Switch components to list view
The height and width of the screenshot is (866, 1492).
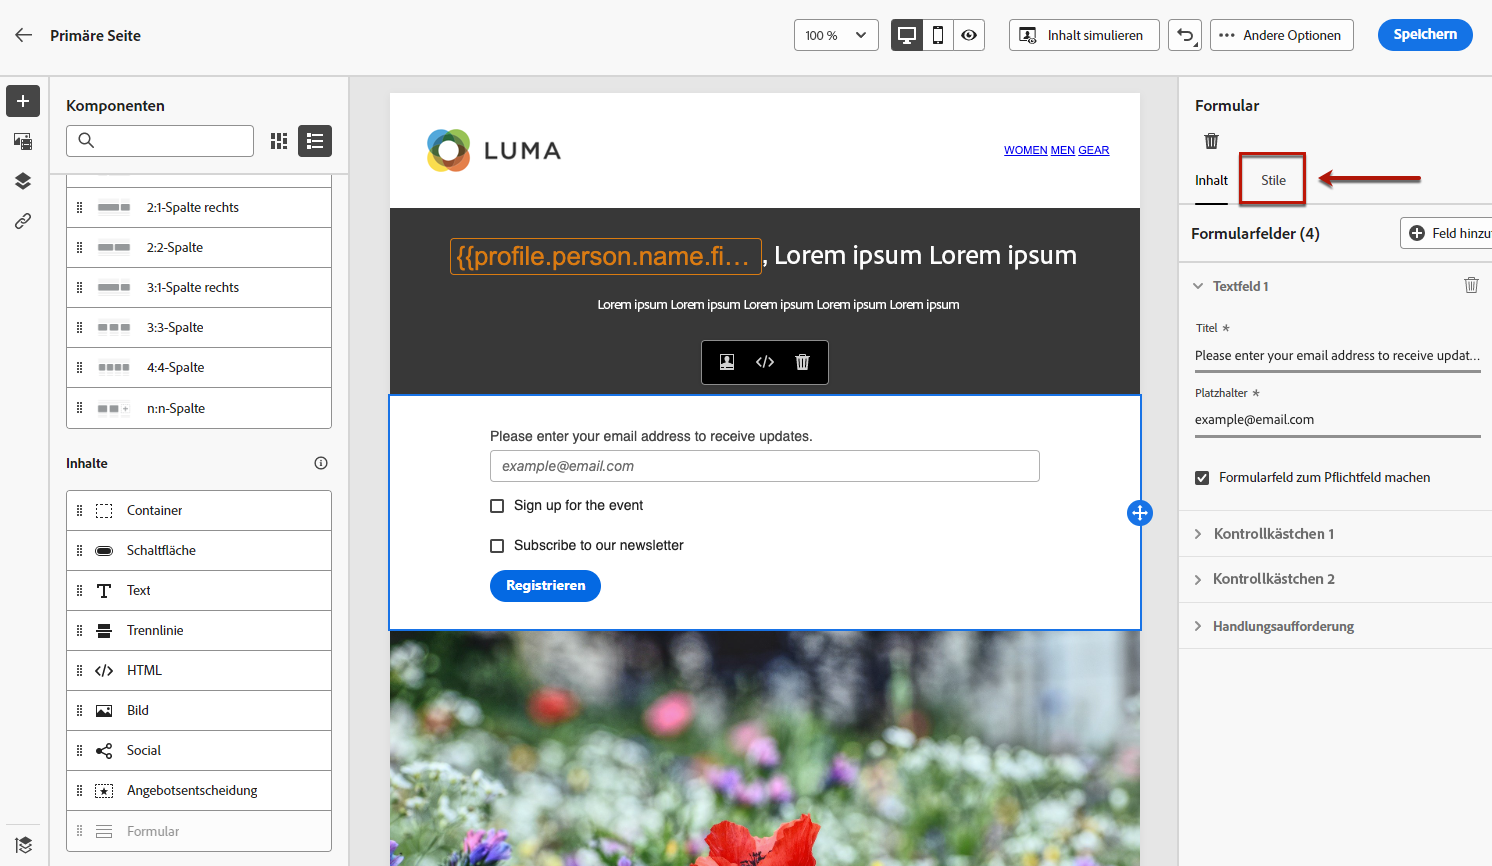pyautogui.click(x=315, y=141)
